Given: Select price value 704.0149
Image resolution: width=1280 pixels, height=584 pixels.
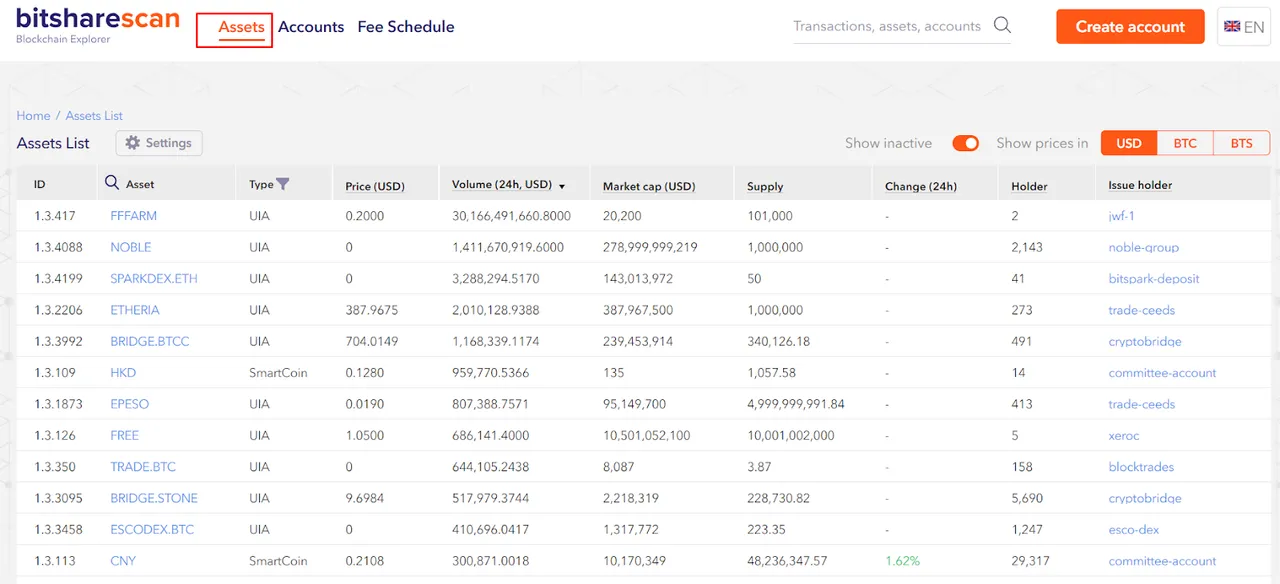Looking at the screenshot, I should 371,341.
